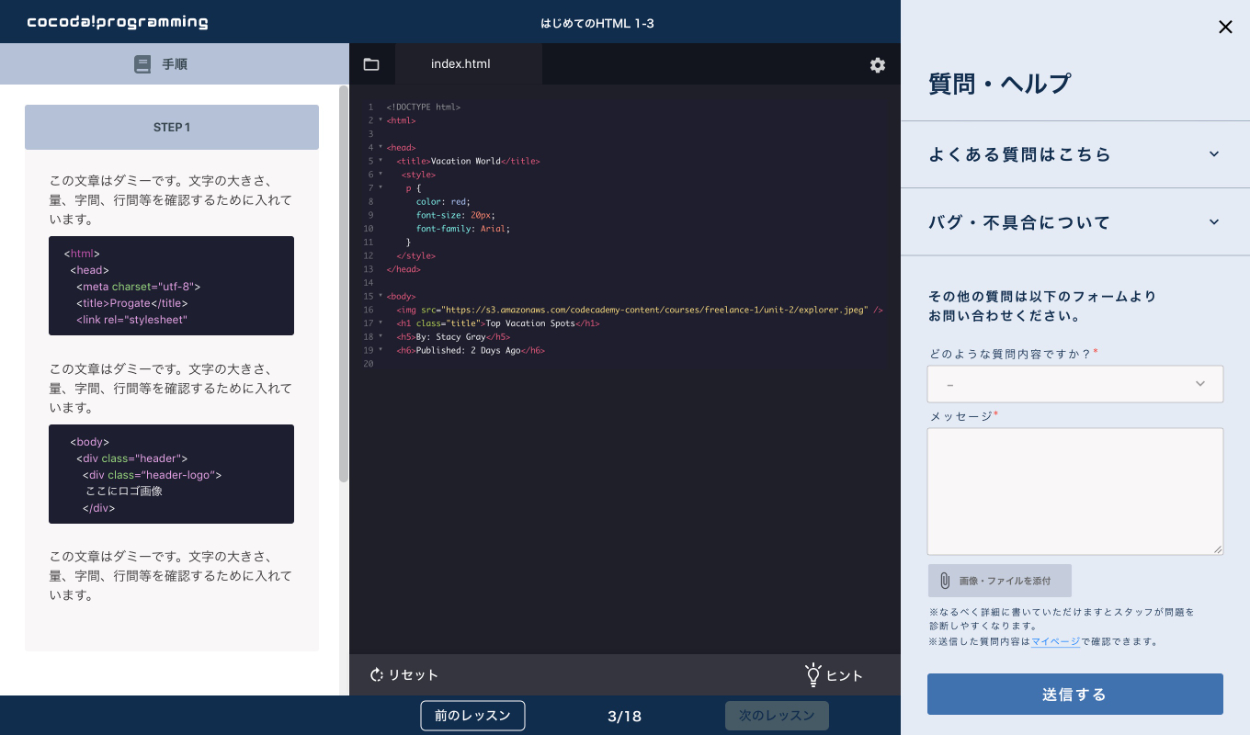Open the マイページ link
Viewport: 1250px width, 735px height.
(1055, 642)
